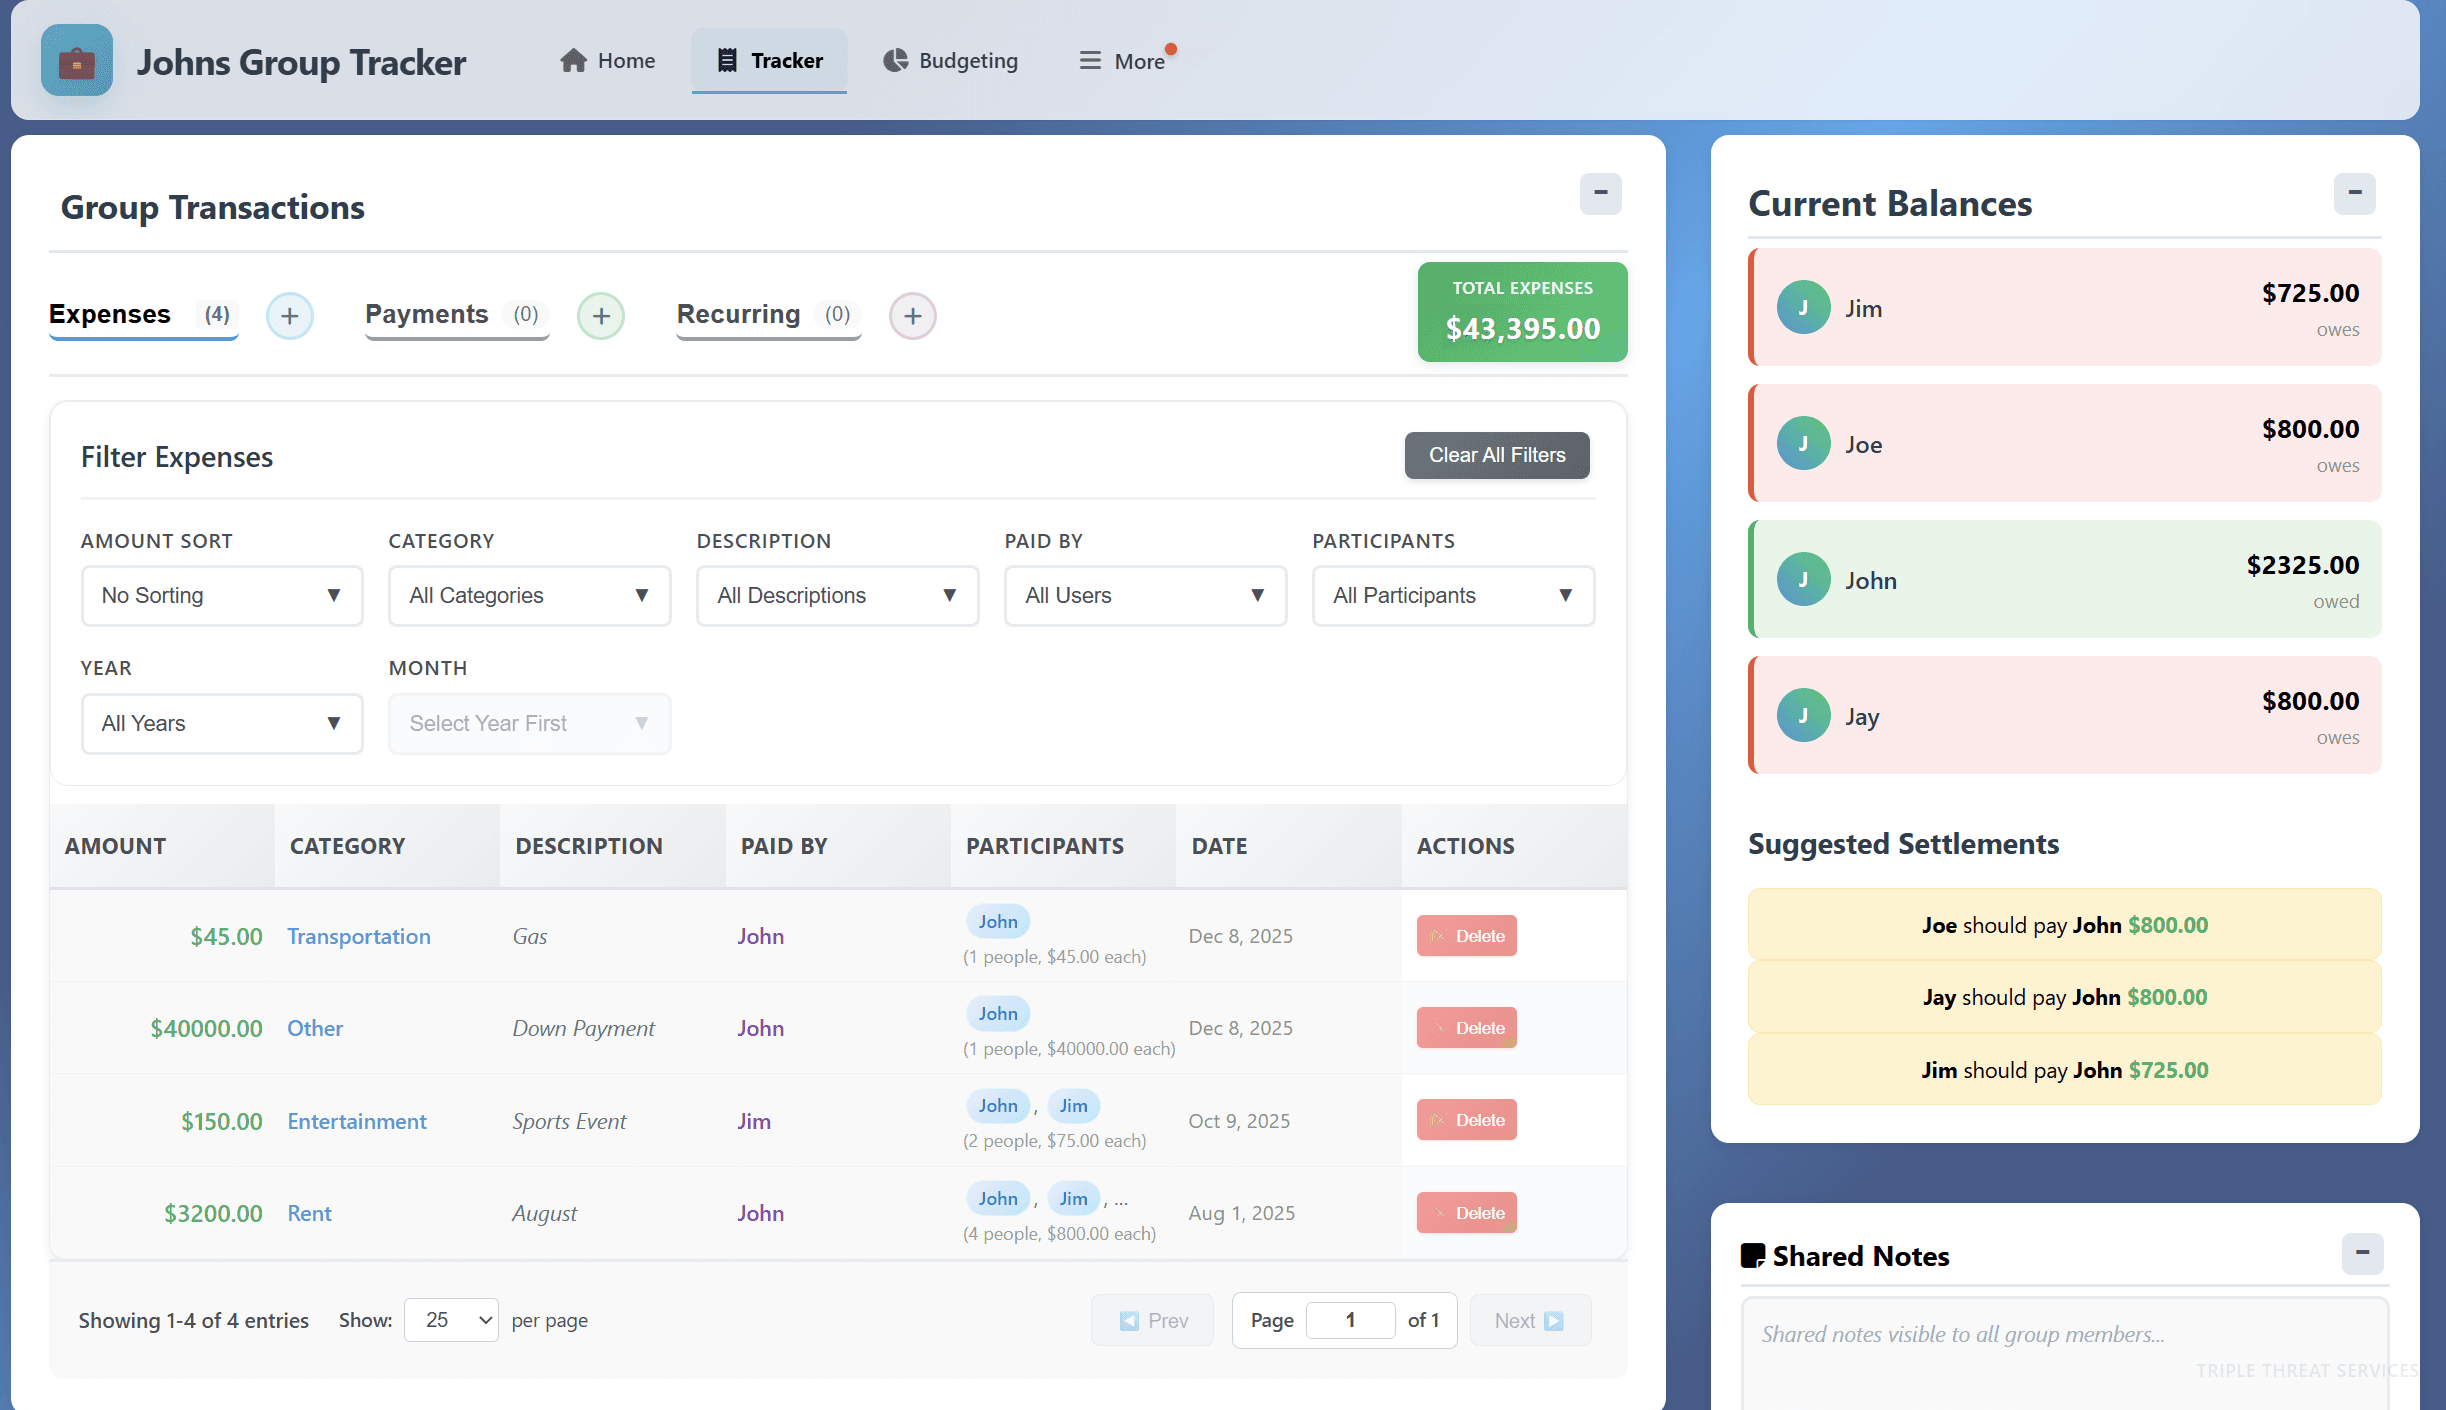Open the Payments tab
This screenshot has width=2446, height=1410.
[x=427, y=313]
